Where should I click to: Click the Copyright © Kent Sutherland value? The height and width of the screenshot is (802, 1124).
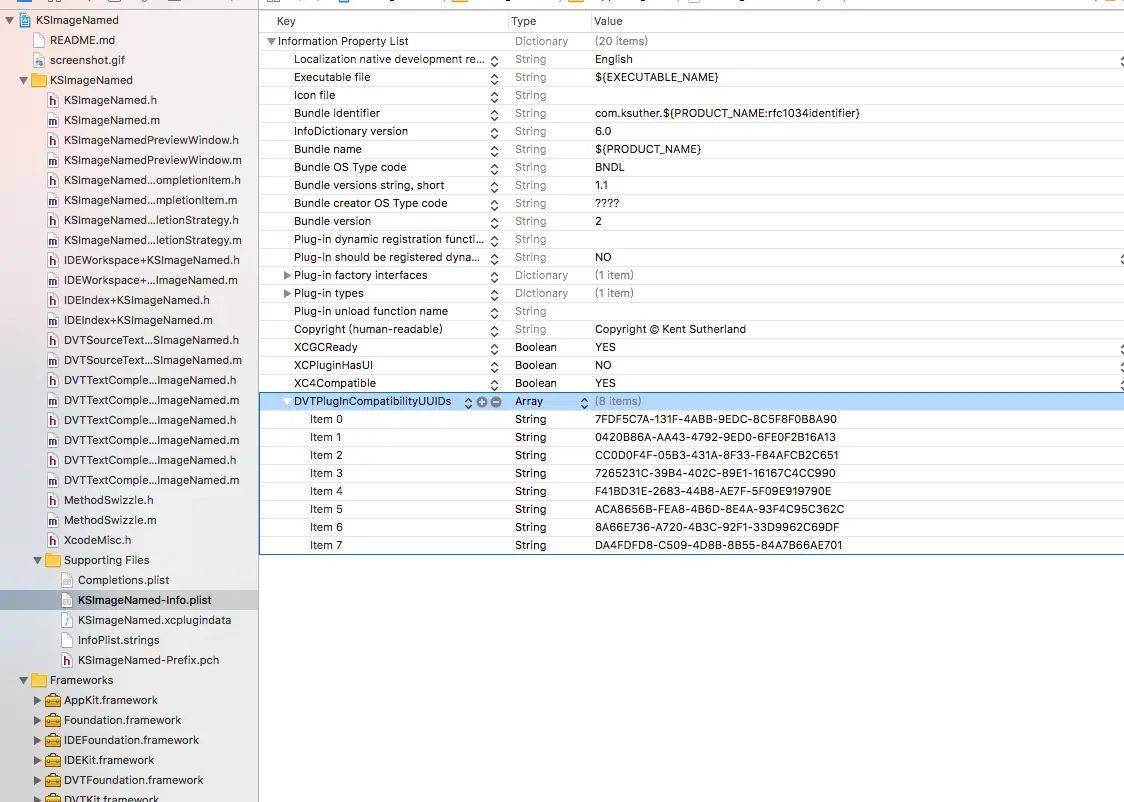pos(670,329)
